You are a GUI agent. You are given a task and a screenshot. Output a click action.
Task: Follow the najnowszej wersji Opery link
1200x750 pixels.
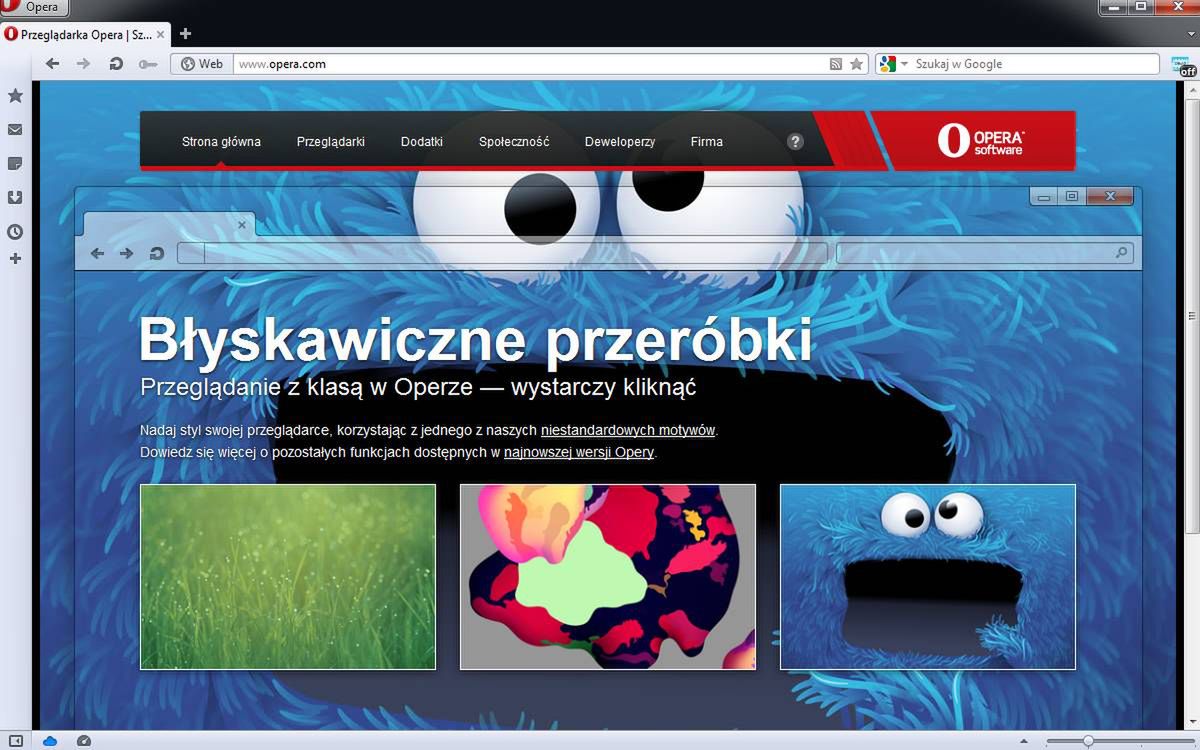point(579,452)
